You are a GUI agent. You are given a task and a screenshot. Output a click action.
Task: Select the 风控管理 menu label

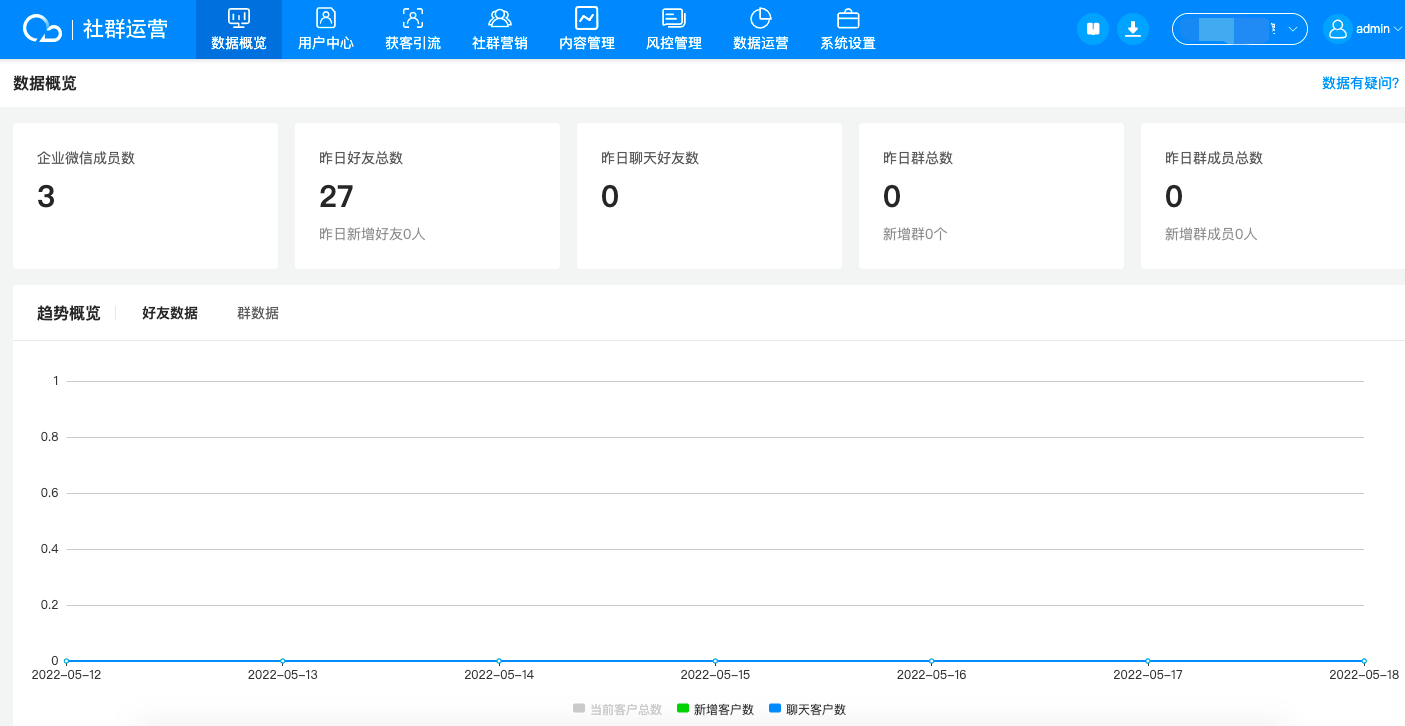coord(674,43)
